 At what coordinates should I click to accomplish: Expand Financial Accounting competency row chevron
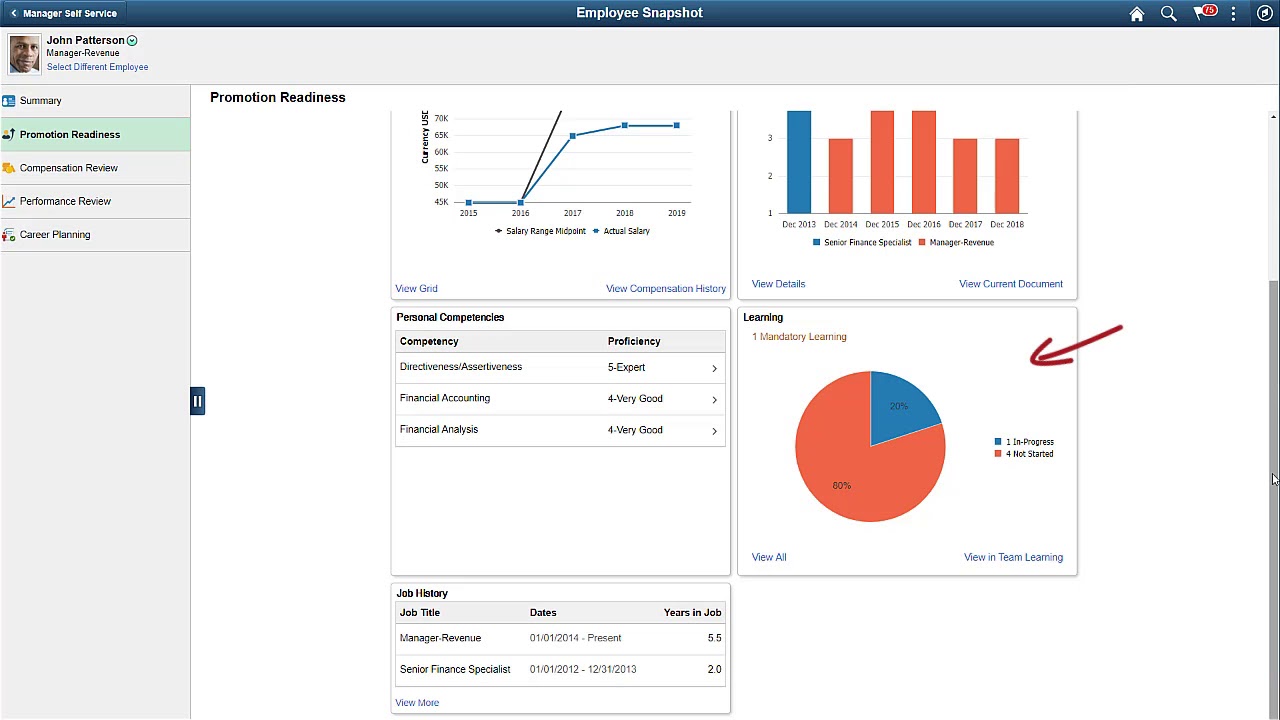click(x=714, y=399)
